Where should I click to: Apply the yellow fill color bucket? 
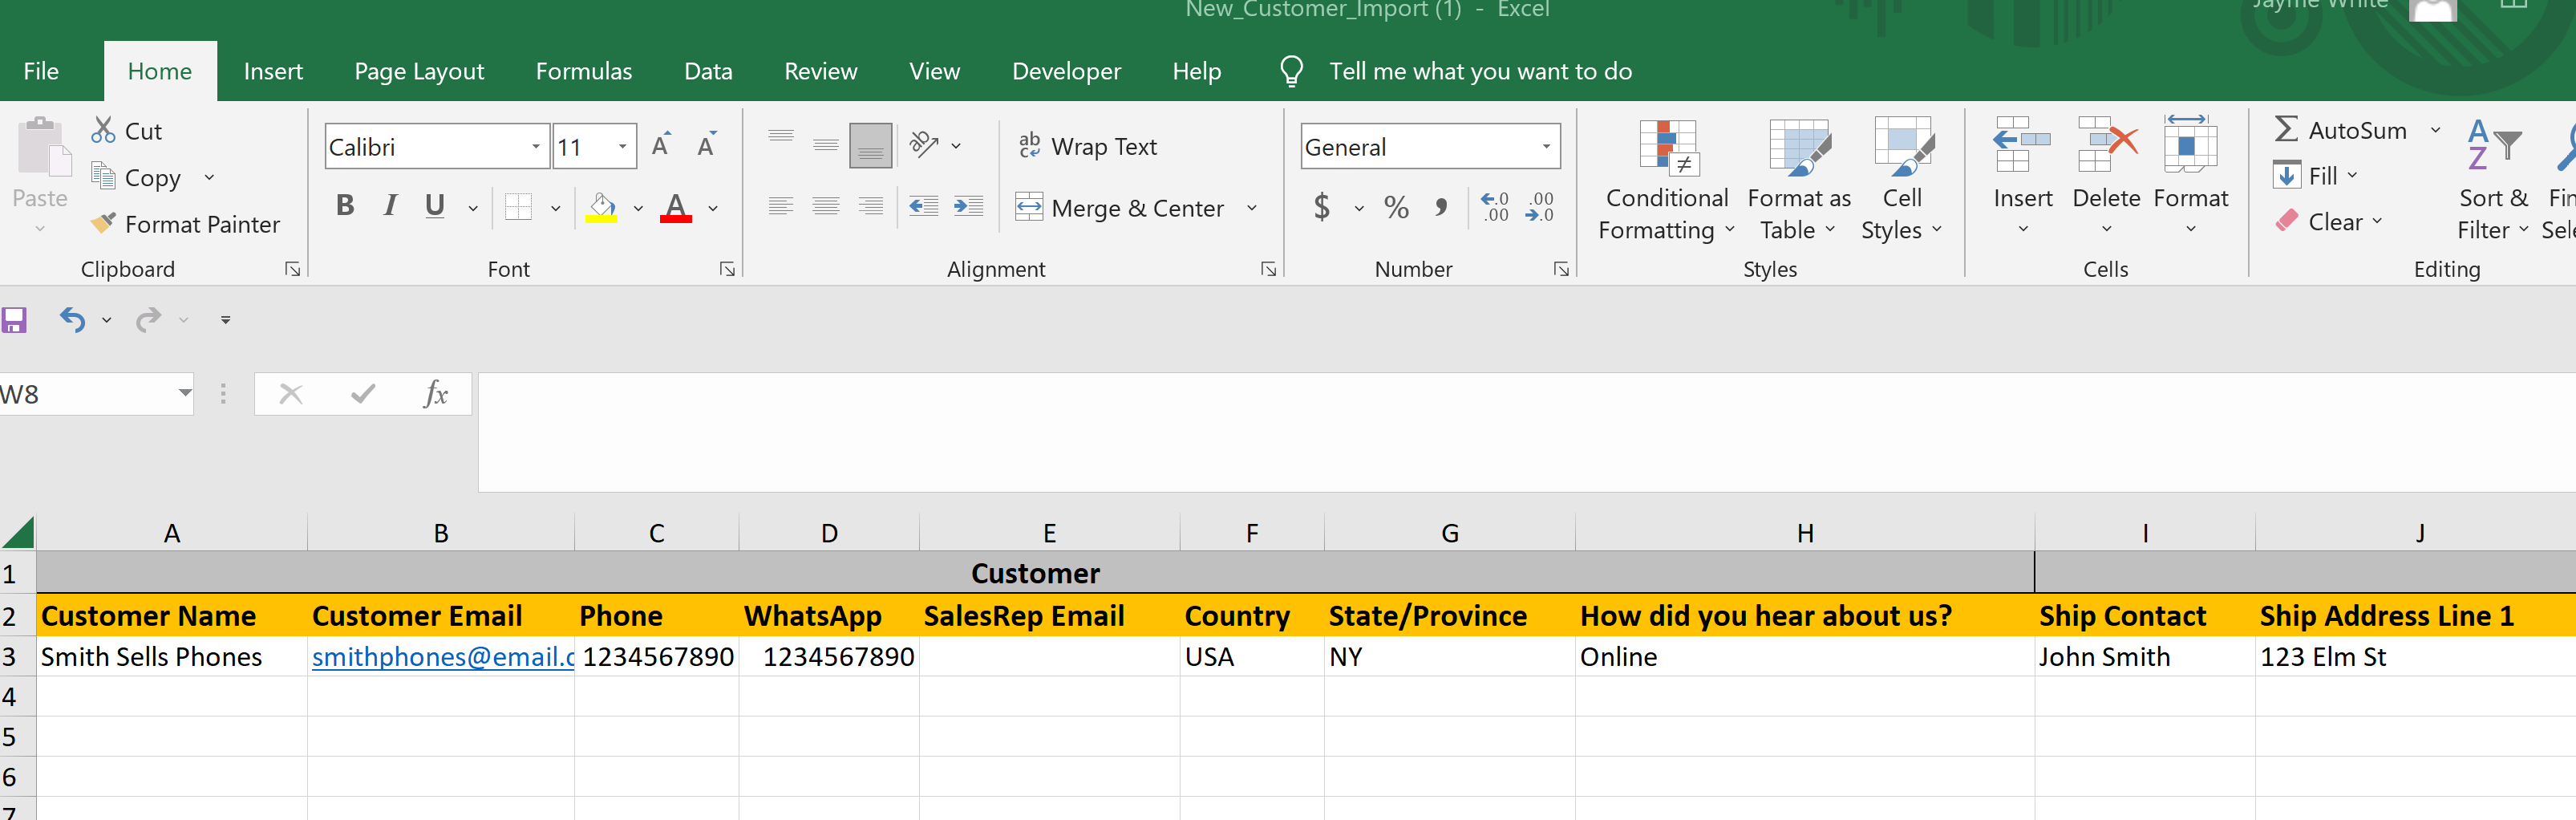tap(601, 207)
